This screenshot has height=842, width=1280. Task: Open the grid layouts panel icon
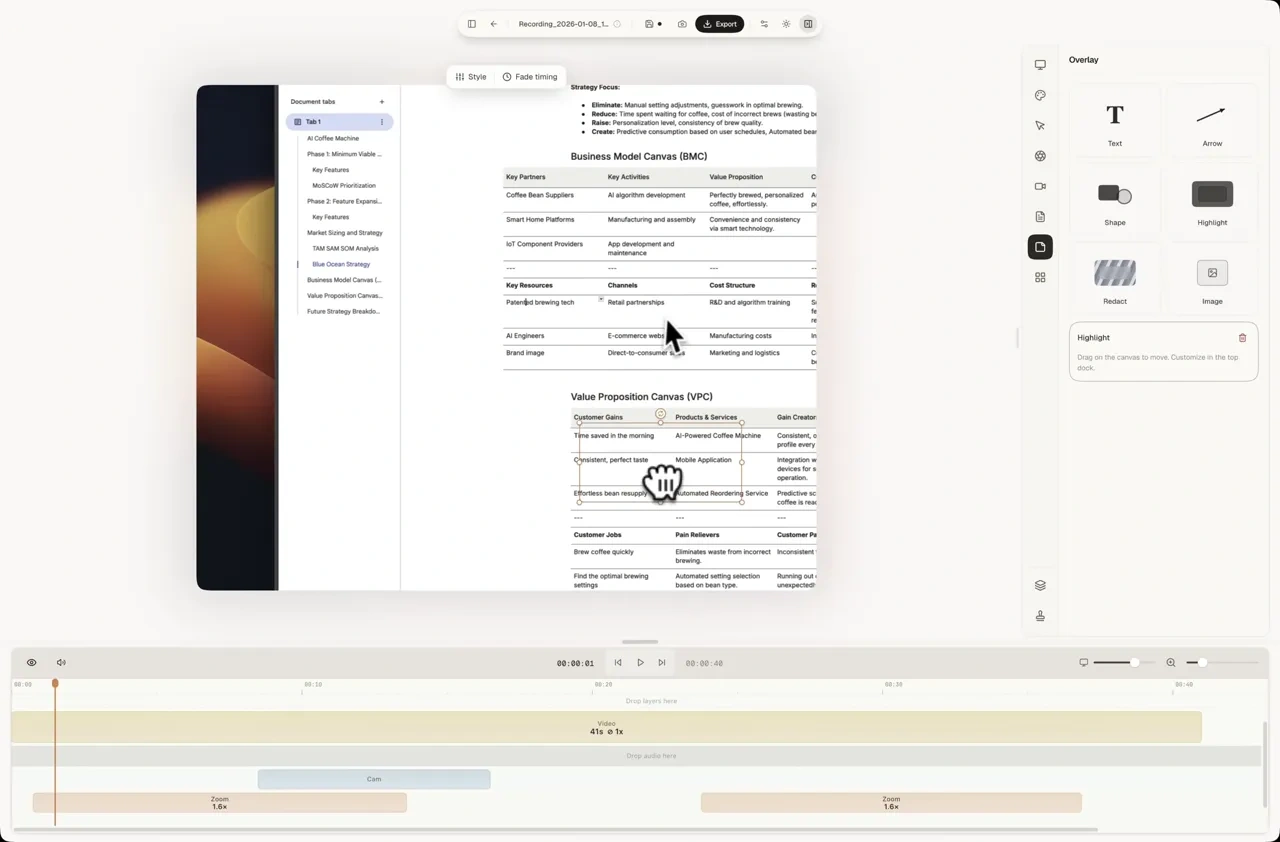[x=1040, y=278]
